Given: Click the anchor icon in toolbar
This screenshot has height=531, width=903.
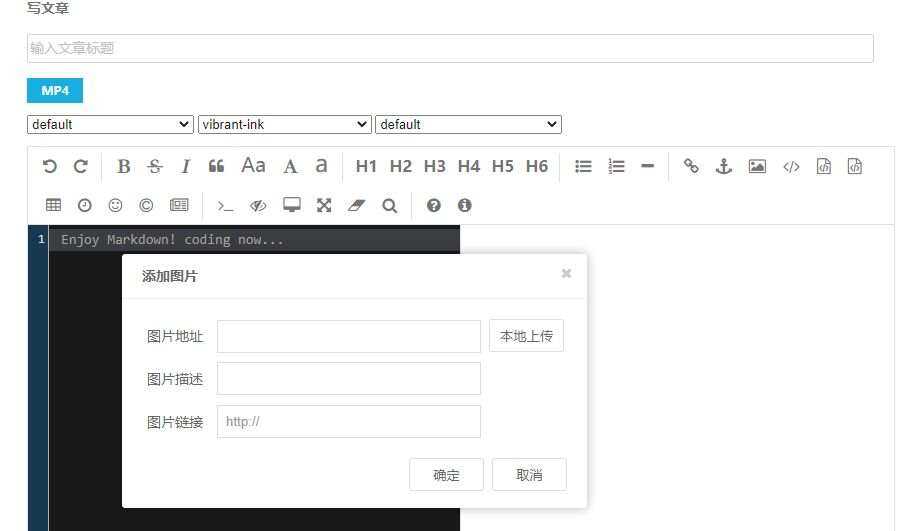Looking at the screenshot, I should pyautogui.click(x=724, y=167).
